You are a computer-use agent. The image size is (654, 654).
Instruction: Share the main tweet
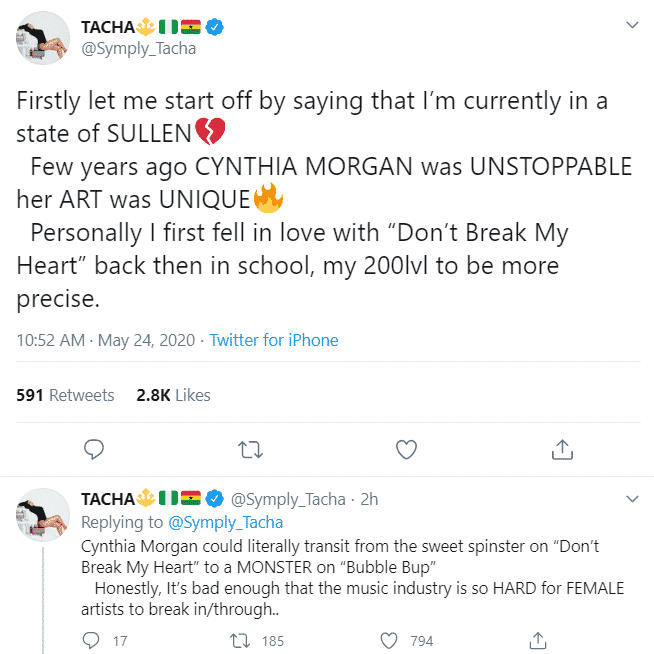(x=562, y=449)
